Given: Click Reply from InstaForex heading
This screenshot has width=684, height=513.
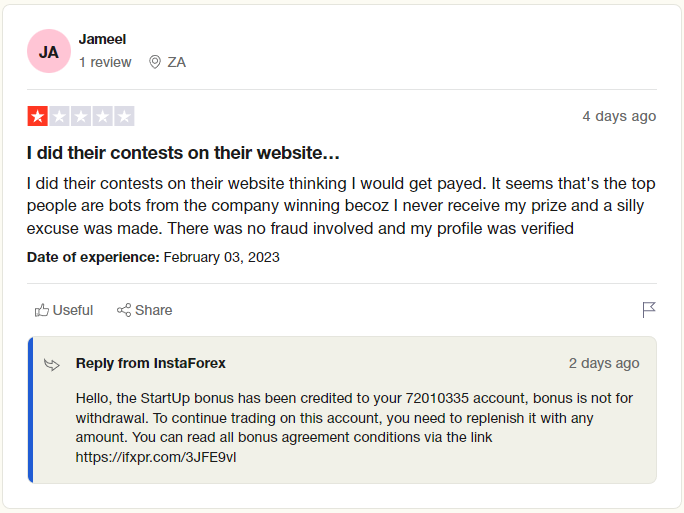Looking at the screenshot, I should 150,363.
